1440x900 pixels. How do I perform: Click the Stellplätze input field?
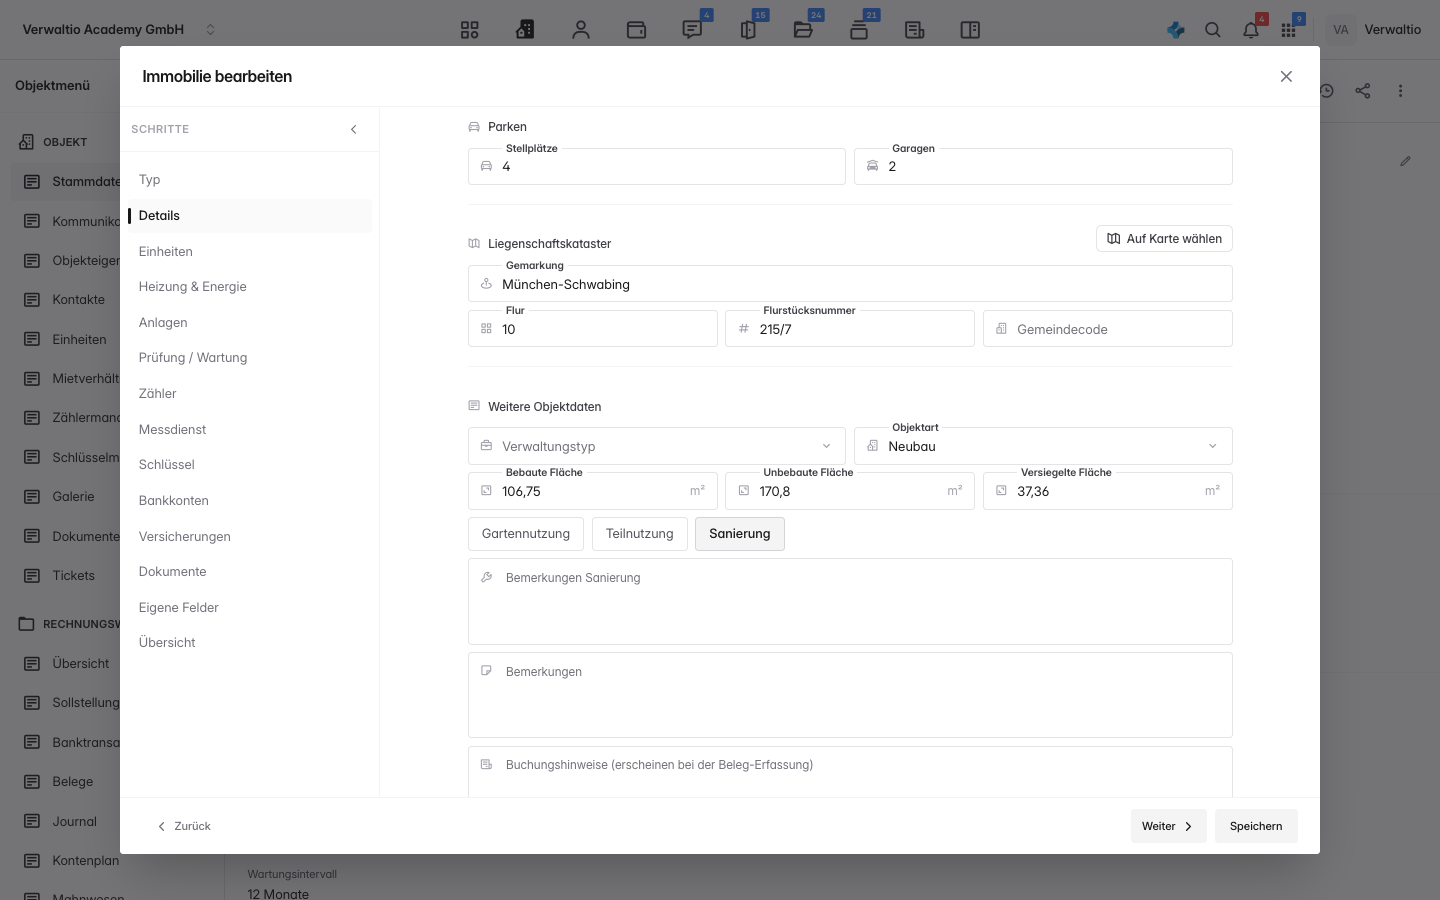point(657,167)
